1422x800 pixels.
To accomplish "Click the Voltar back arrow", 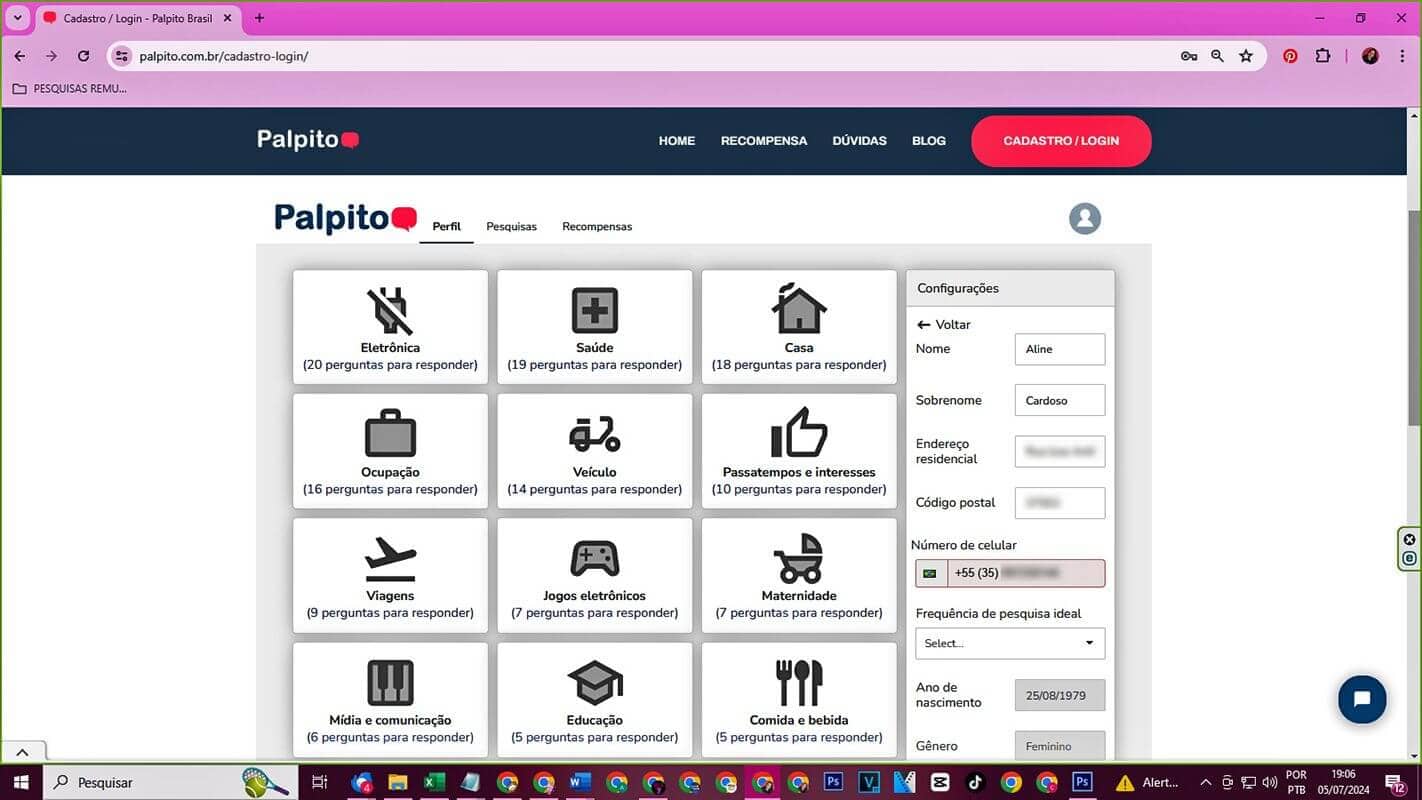I will pyautogui.click(x=943, y=325).
